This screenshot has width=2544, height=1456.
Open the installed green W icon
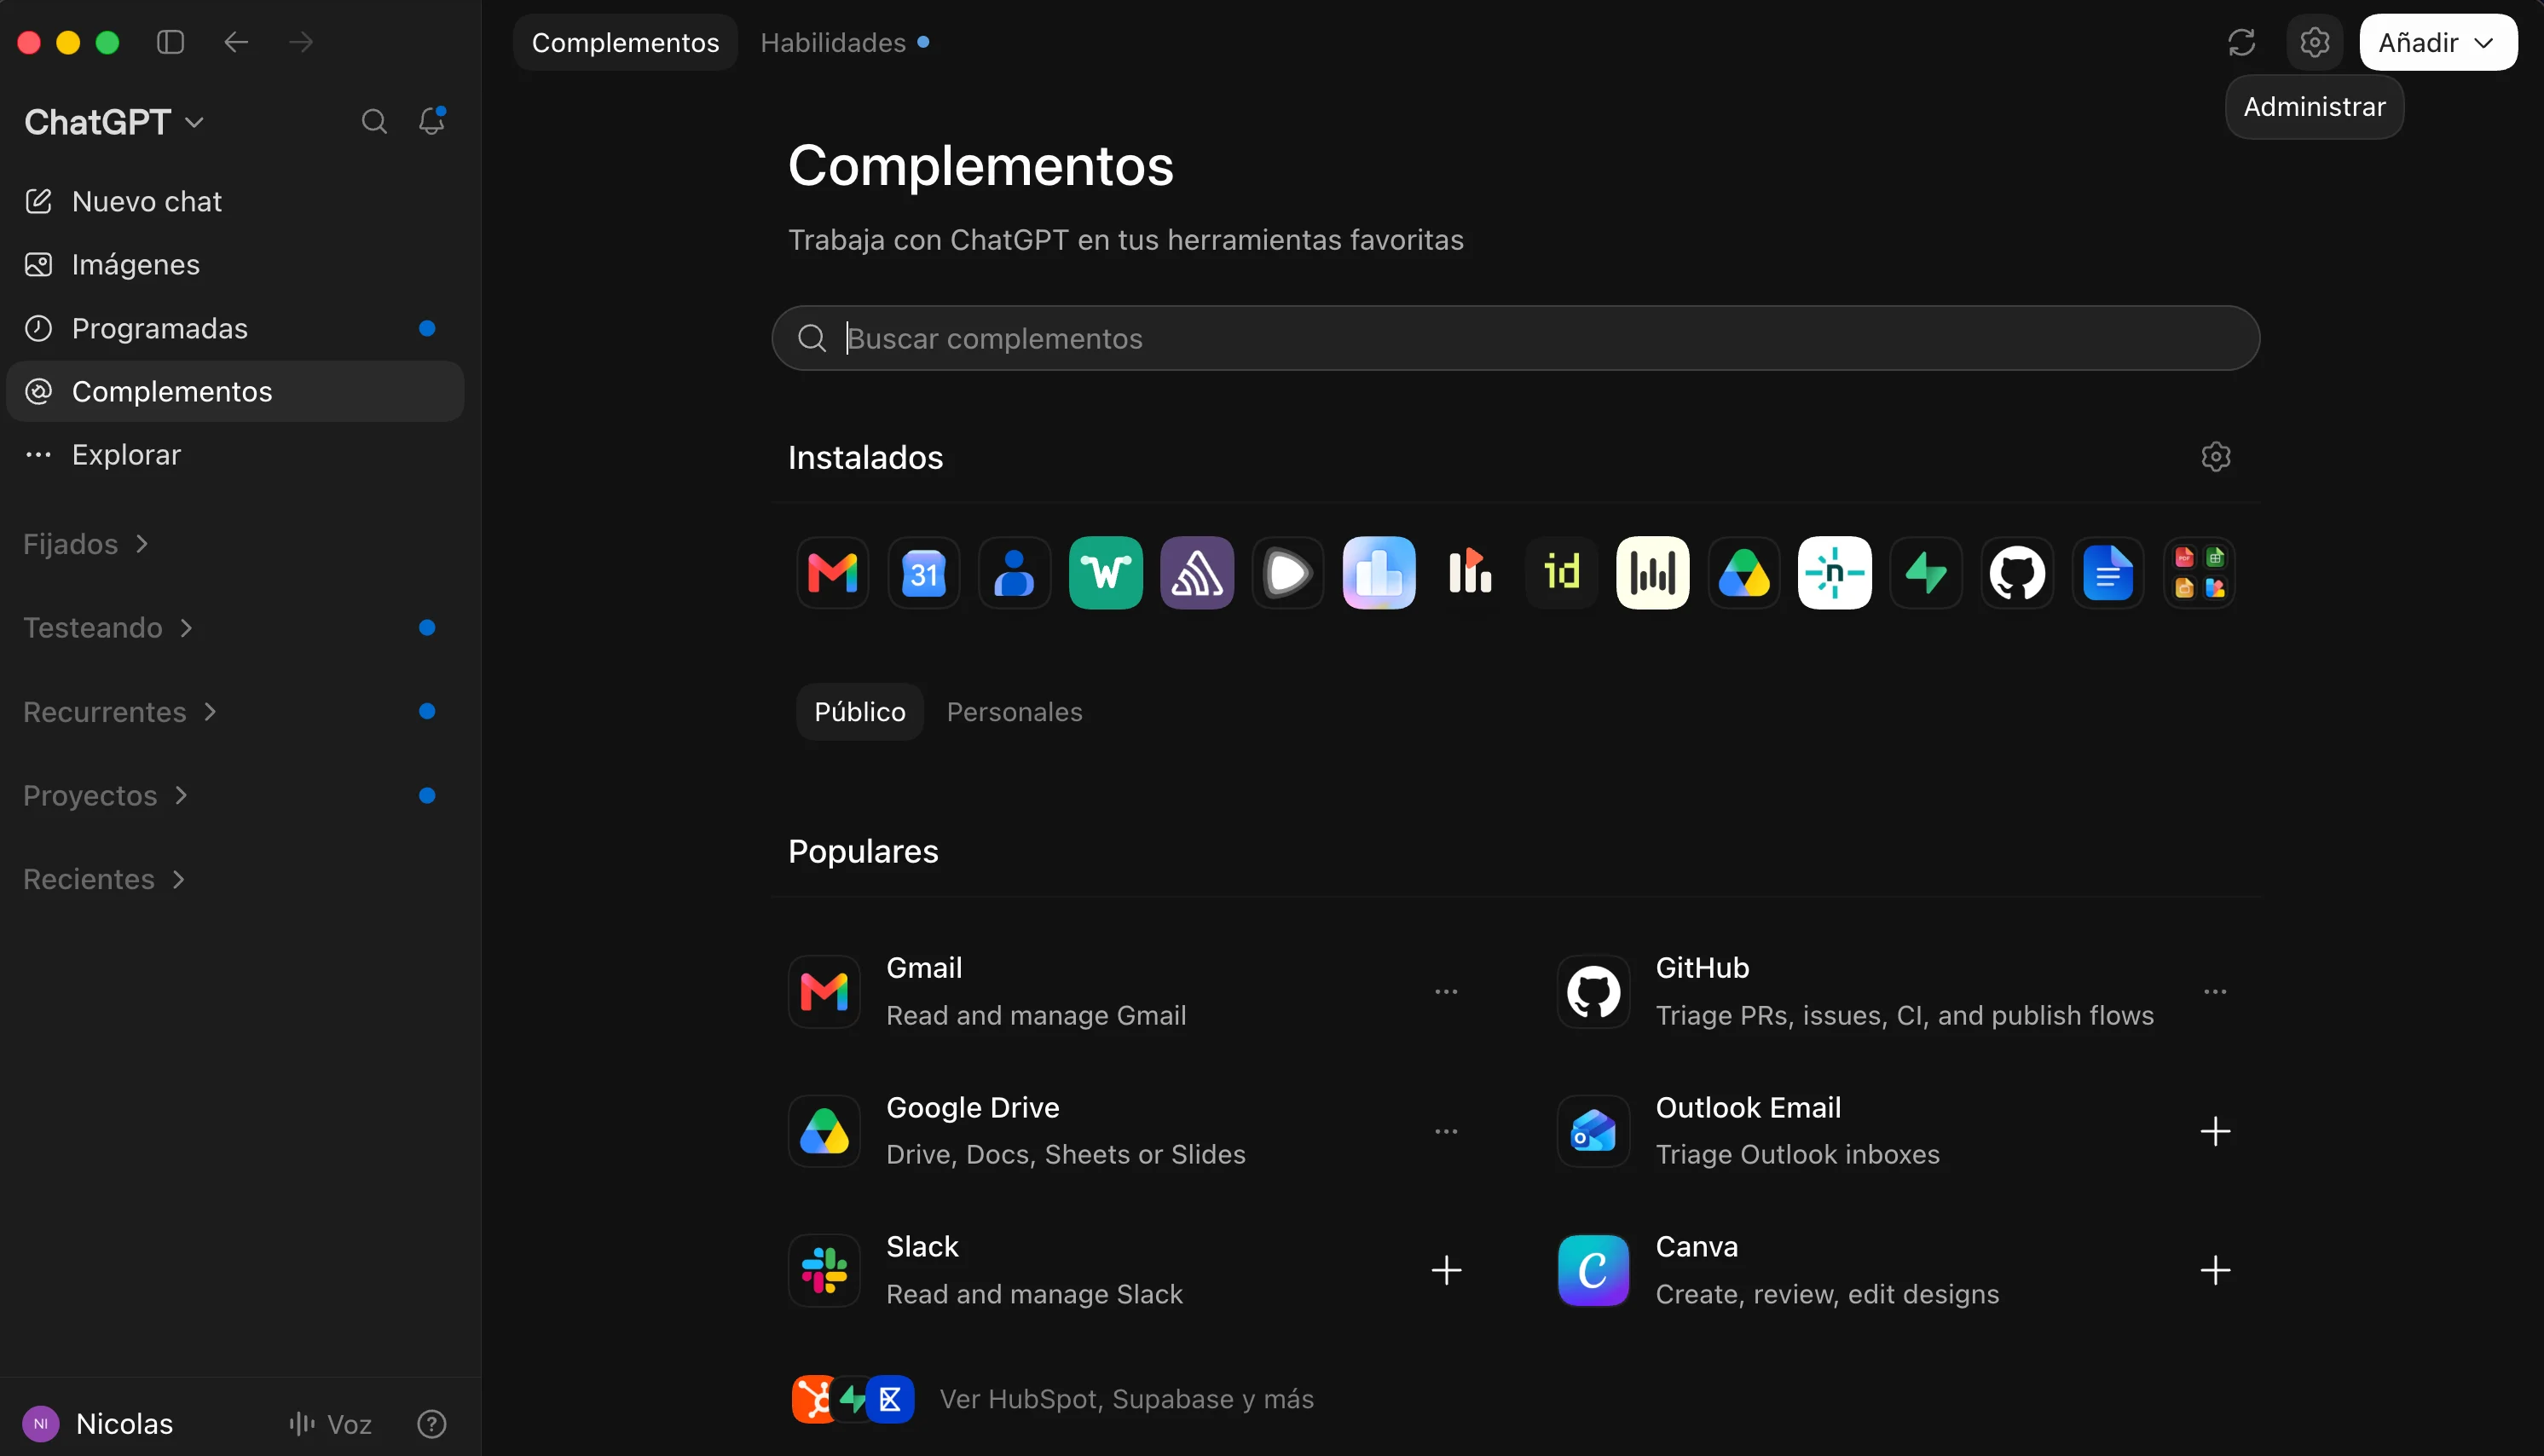pos(1105,573)
